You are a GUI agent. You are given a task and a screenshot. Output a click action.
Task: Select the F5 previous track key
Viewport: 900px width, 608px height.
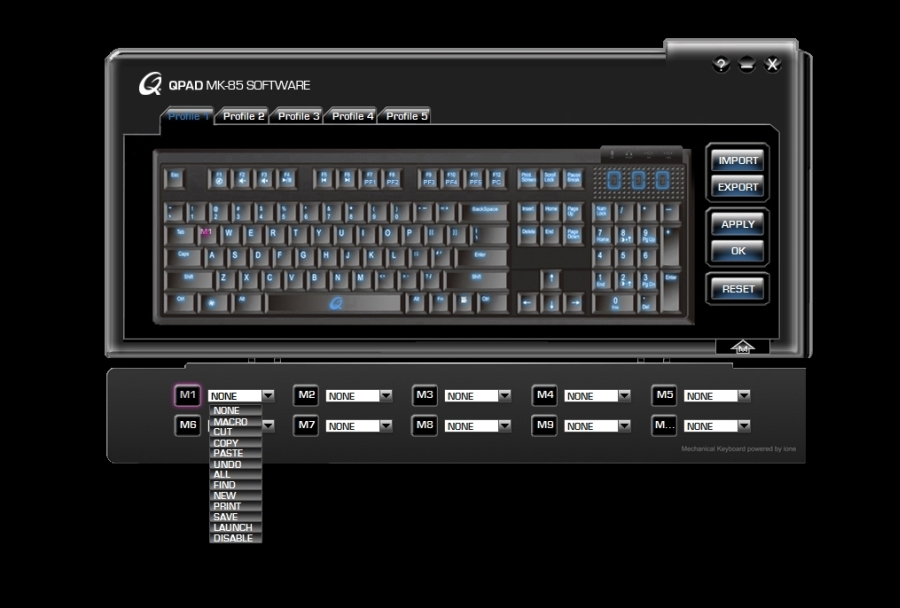click(324, 179)
